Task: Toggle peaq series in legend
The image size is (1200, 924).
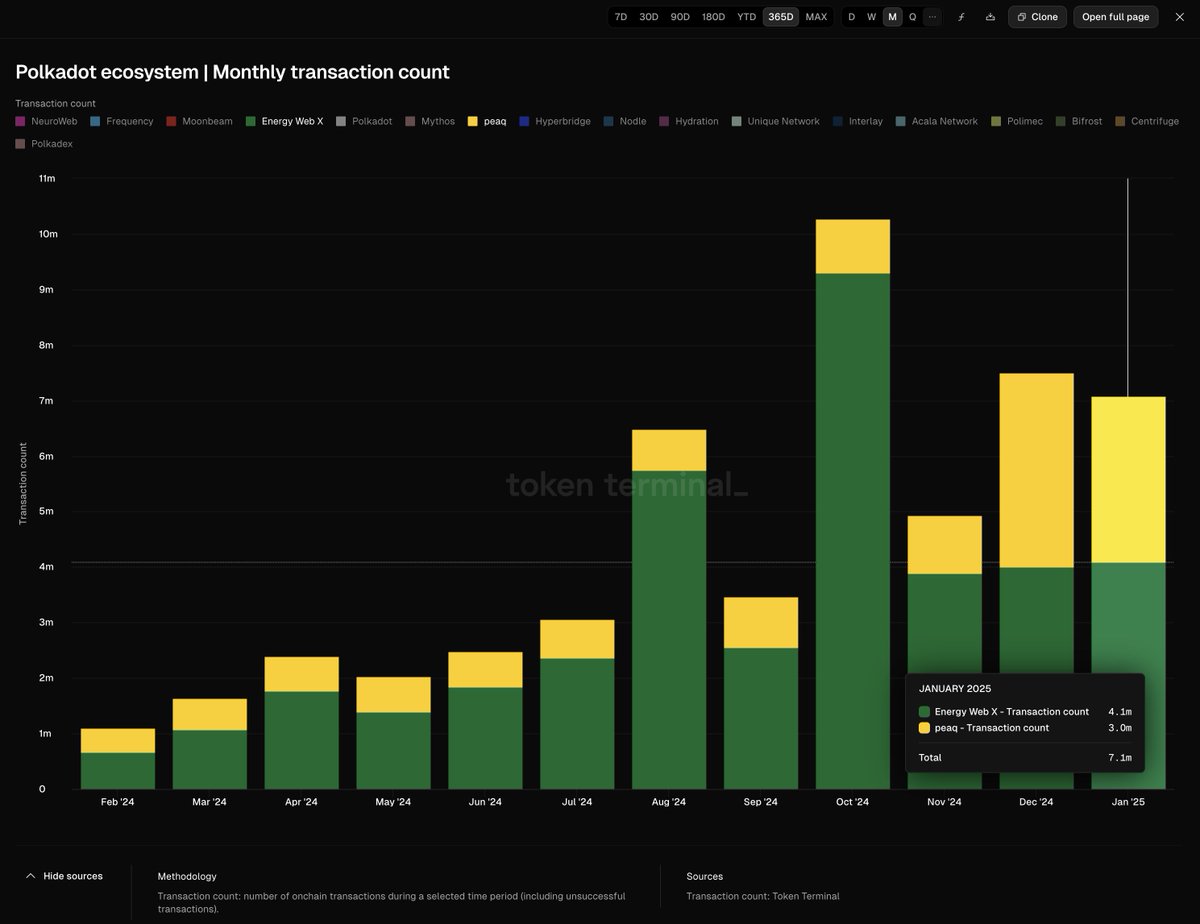Action: (x=487, y=121)
